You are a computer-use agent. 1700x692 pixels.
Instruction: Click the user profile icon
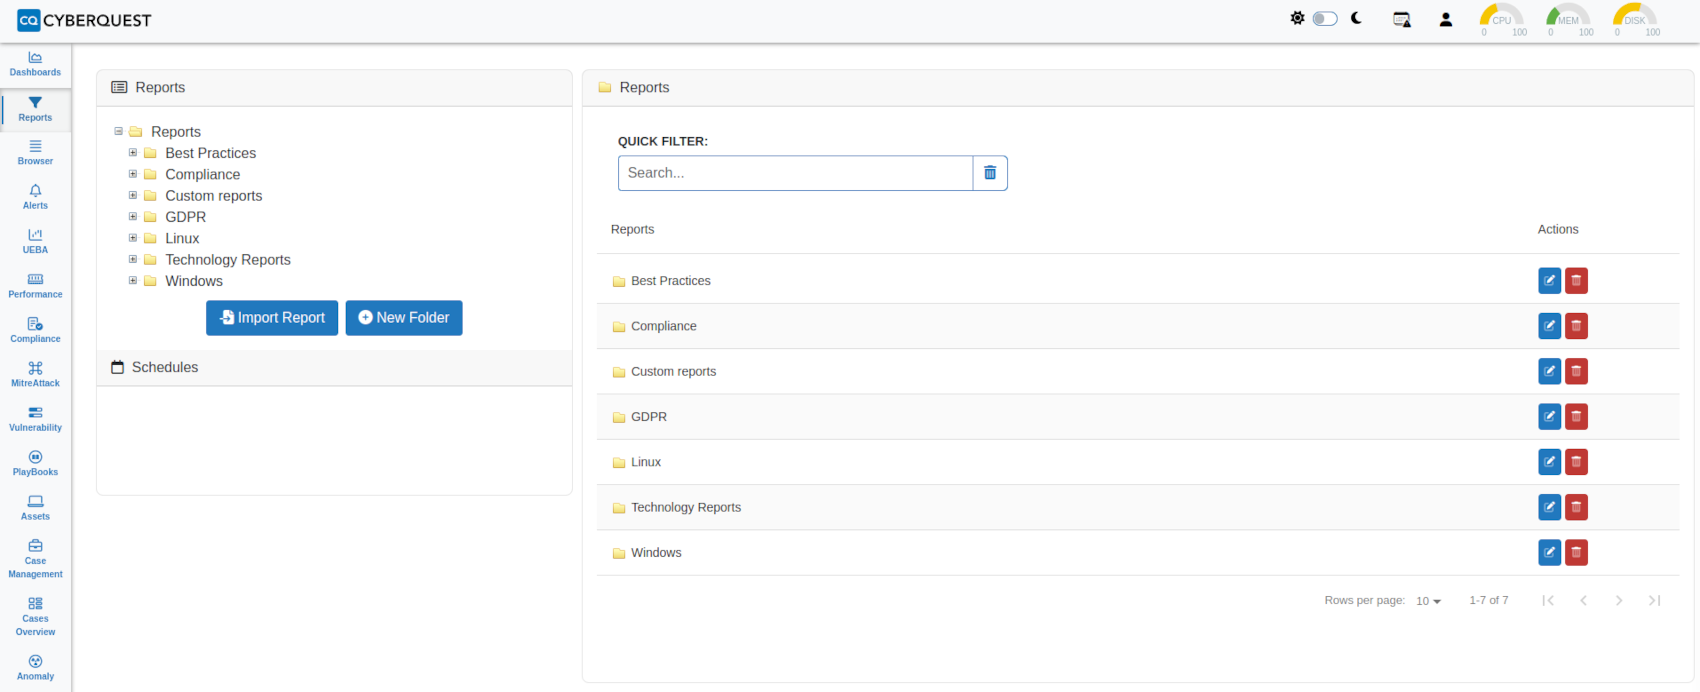[x=1445, y=19]
